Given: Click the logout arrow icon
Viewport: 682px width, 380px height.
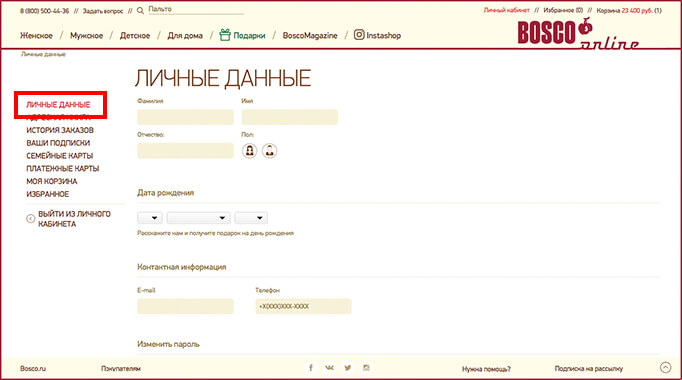Looking at the screenshot, I should (30, 219).
